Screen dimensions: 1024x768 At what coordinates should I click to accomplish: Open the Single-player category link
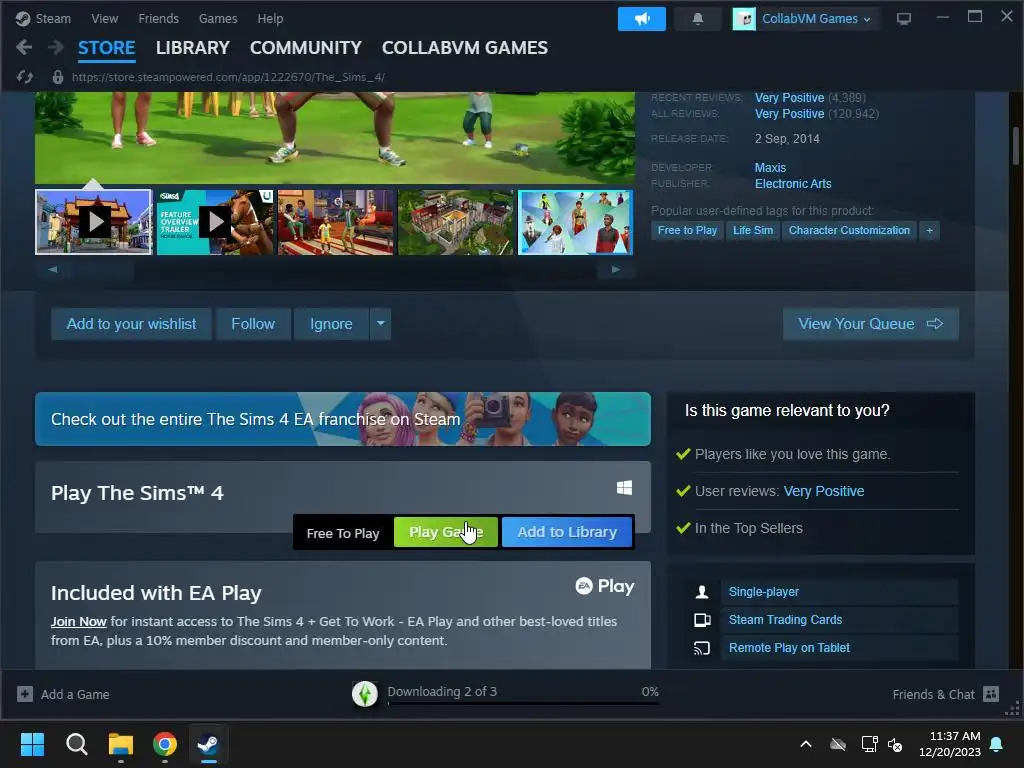pyautogui.click(x=763, y=592)
